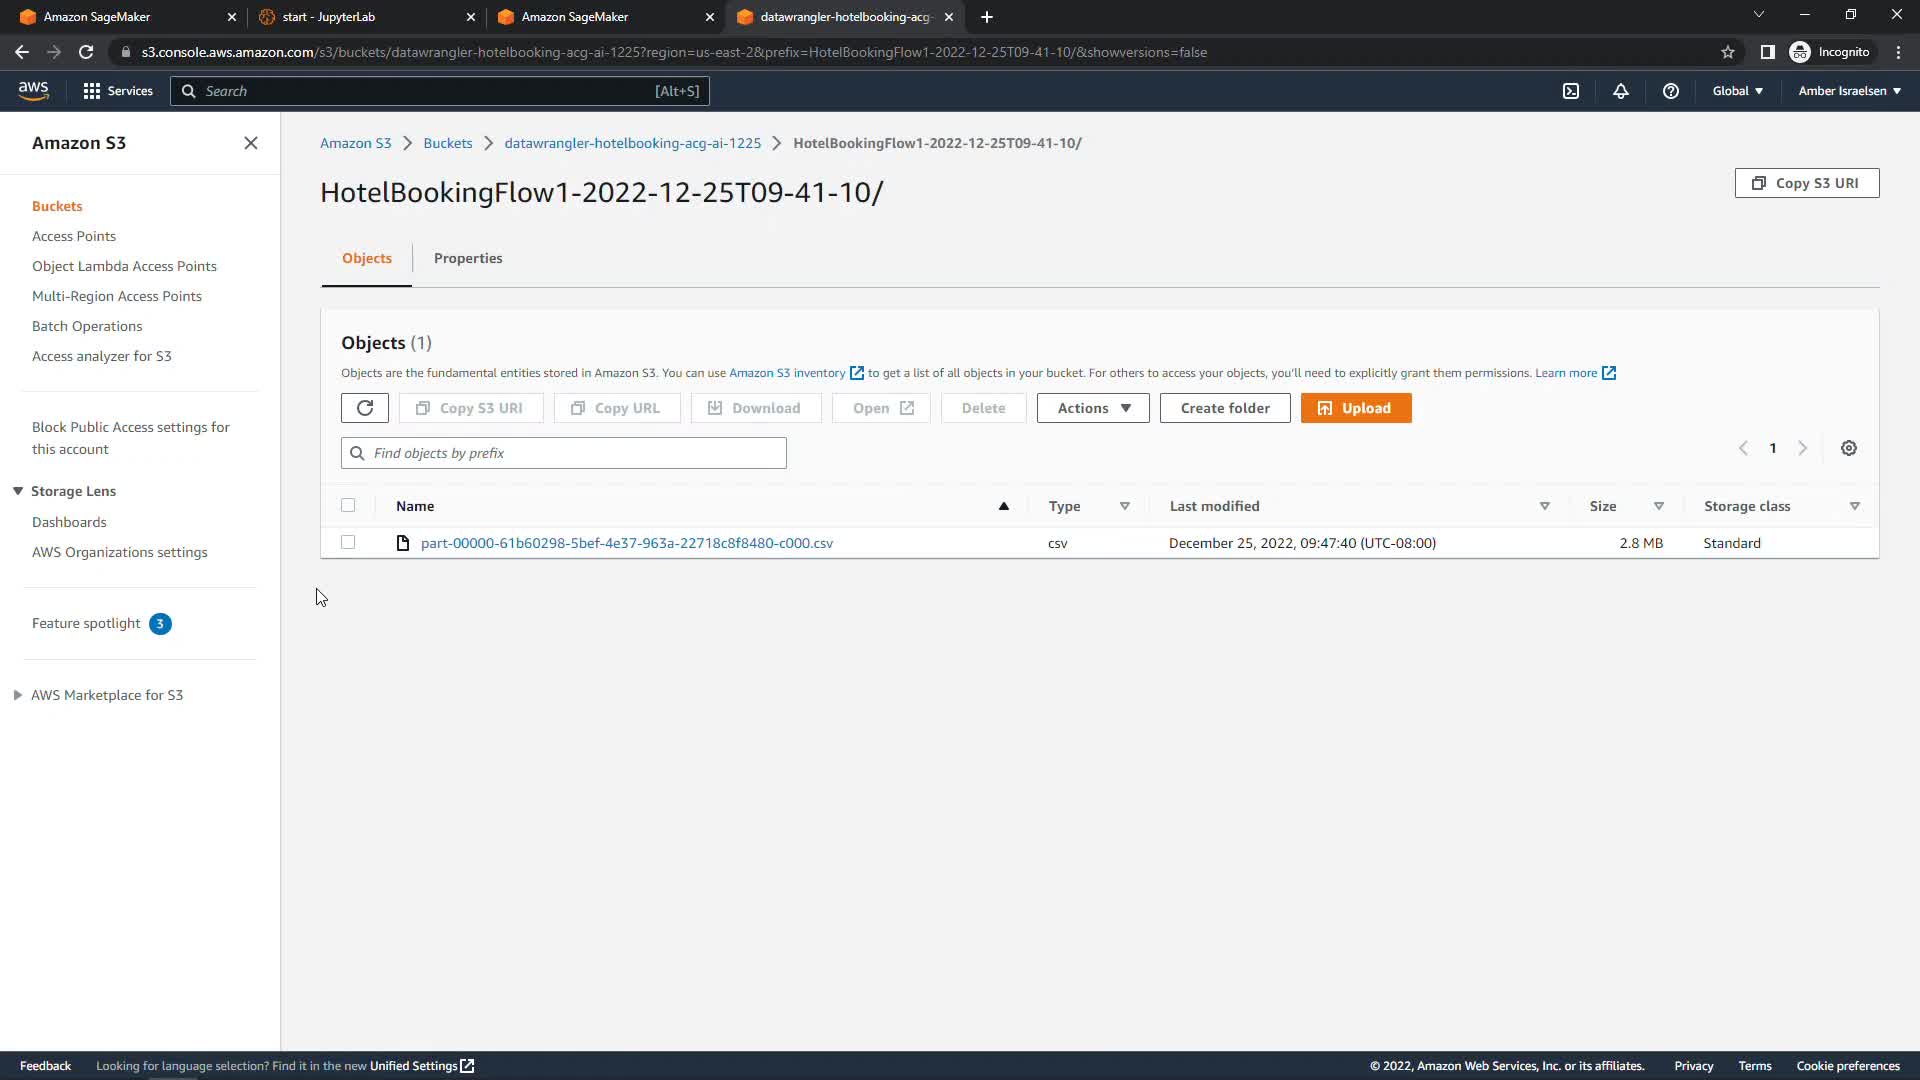Open the part-00000 csv file link
1920x1080 pixels.
[626, 543]
